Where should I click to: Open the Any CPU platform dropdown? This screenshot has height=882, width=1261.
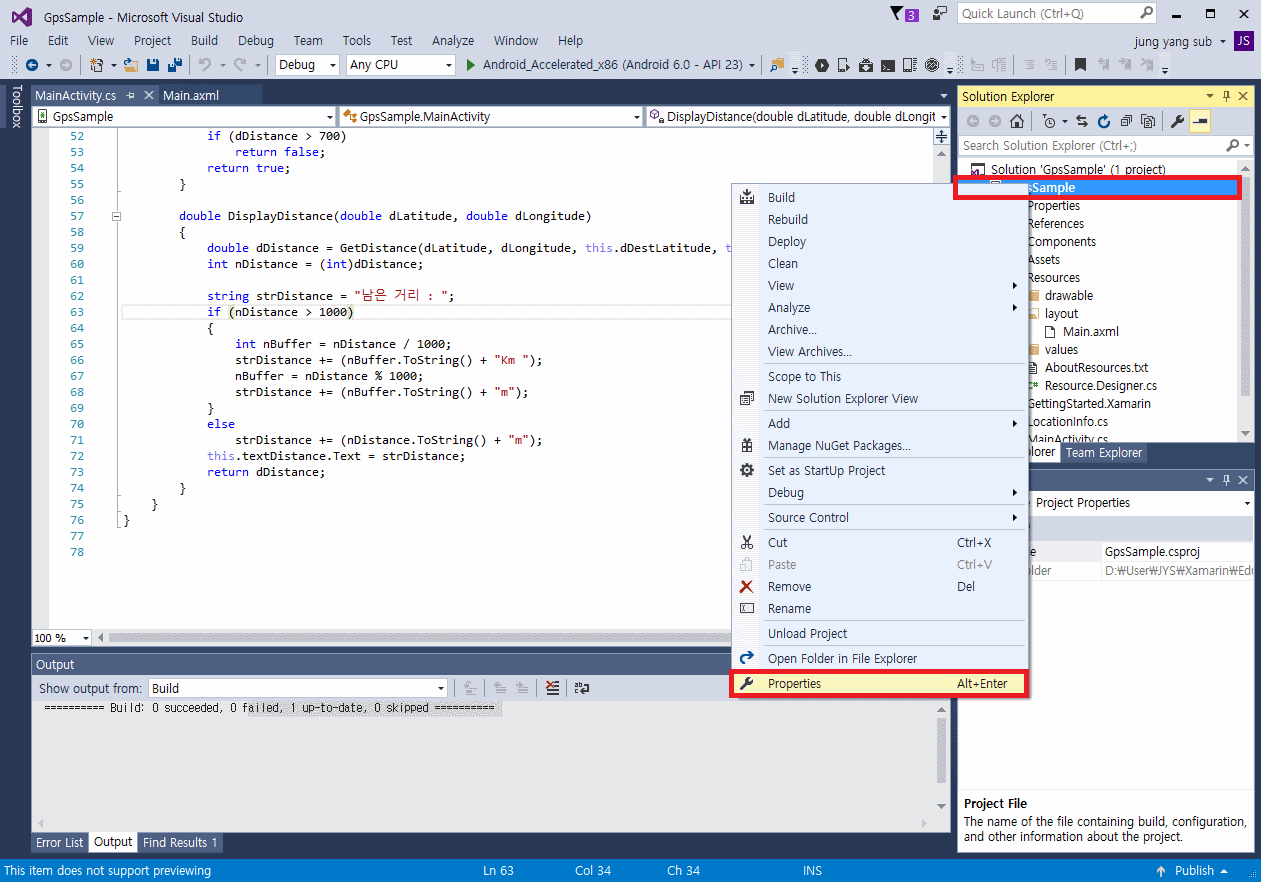[x=401, y=65]
